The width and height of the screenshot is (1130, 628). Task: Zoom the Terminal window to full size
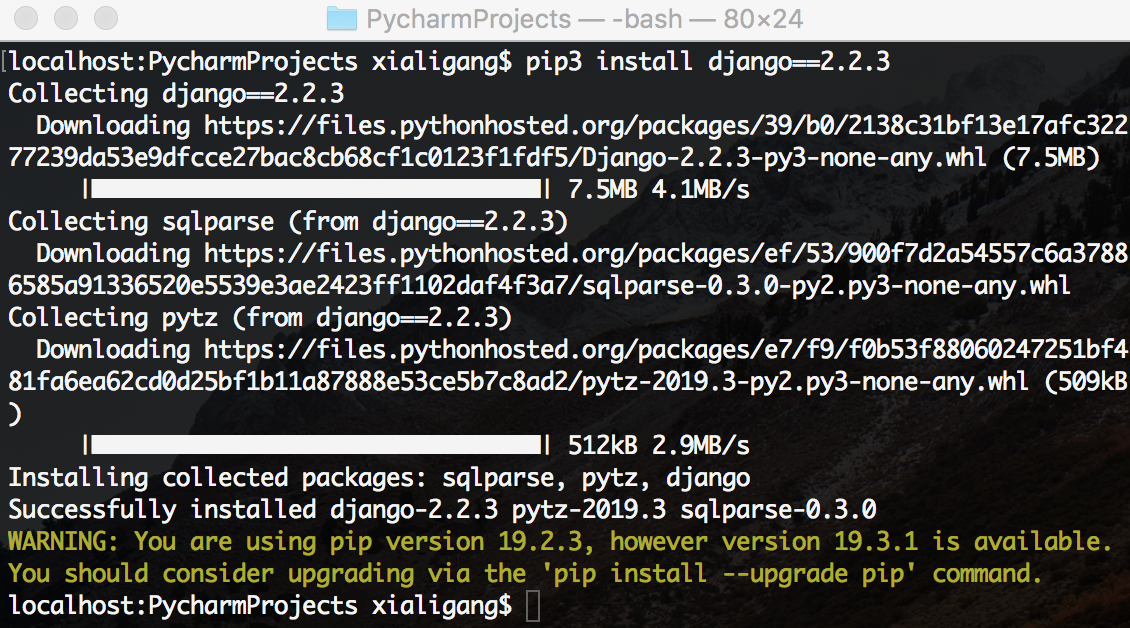[103, 19]
